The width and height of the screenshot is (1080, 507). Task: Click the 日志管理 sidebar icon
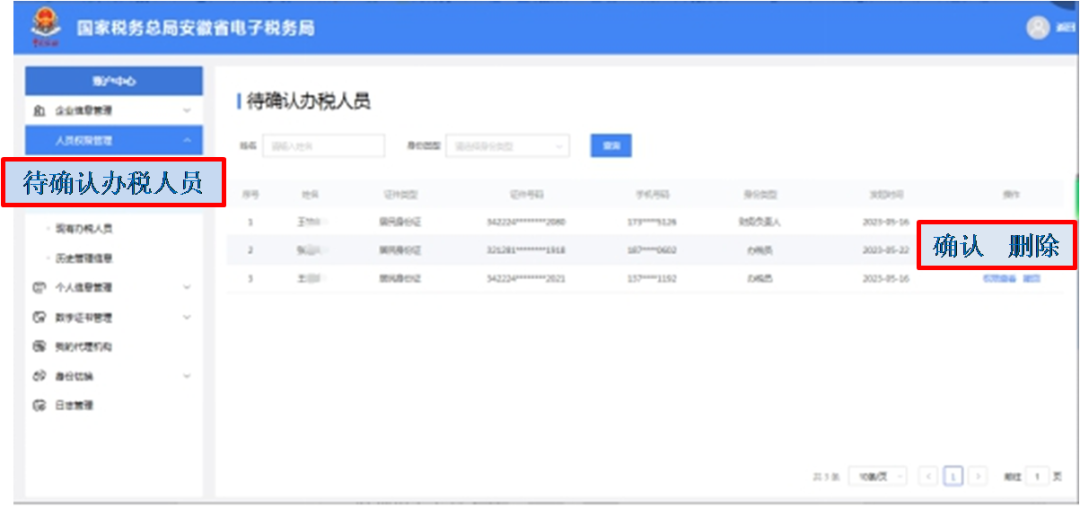pyautogui.click(x=39, y=406)
